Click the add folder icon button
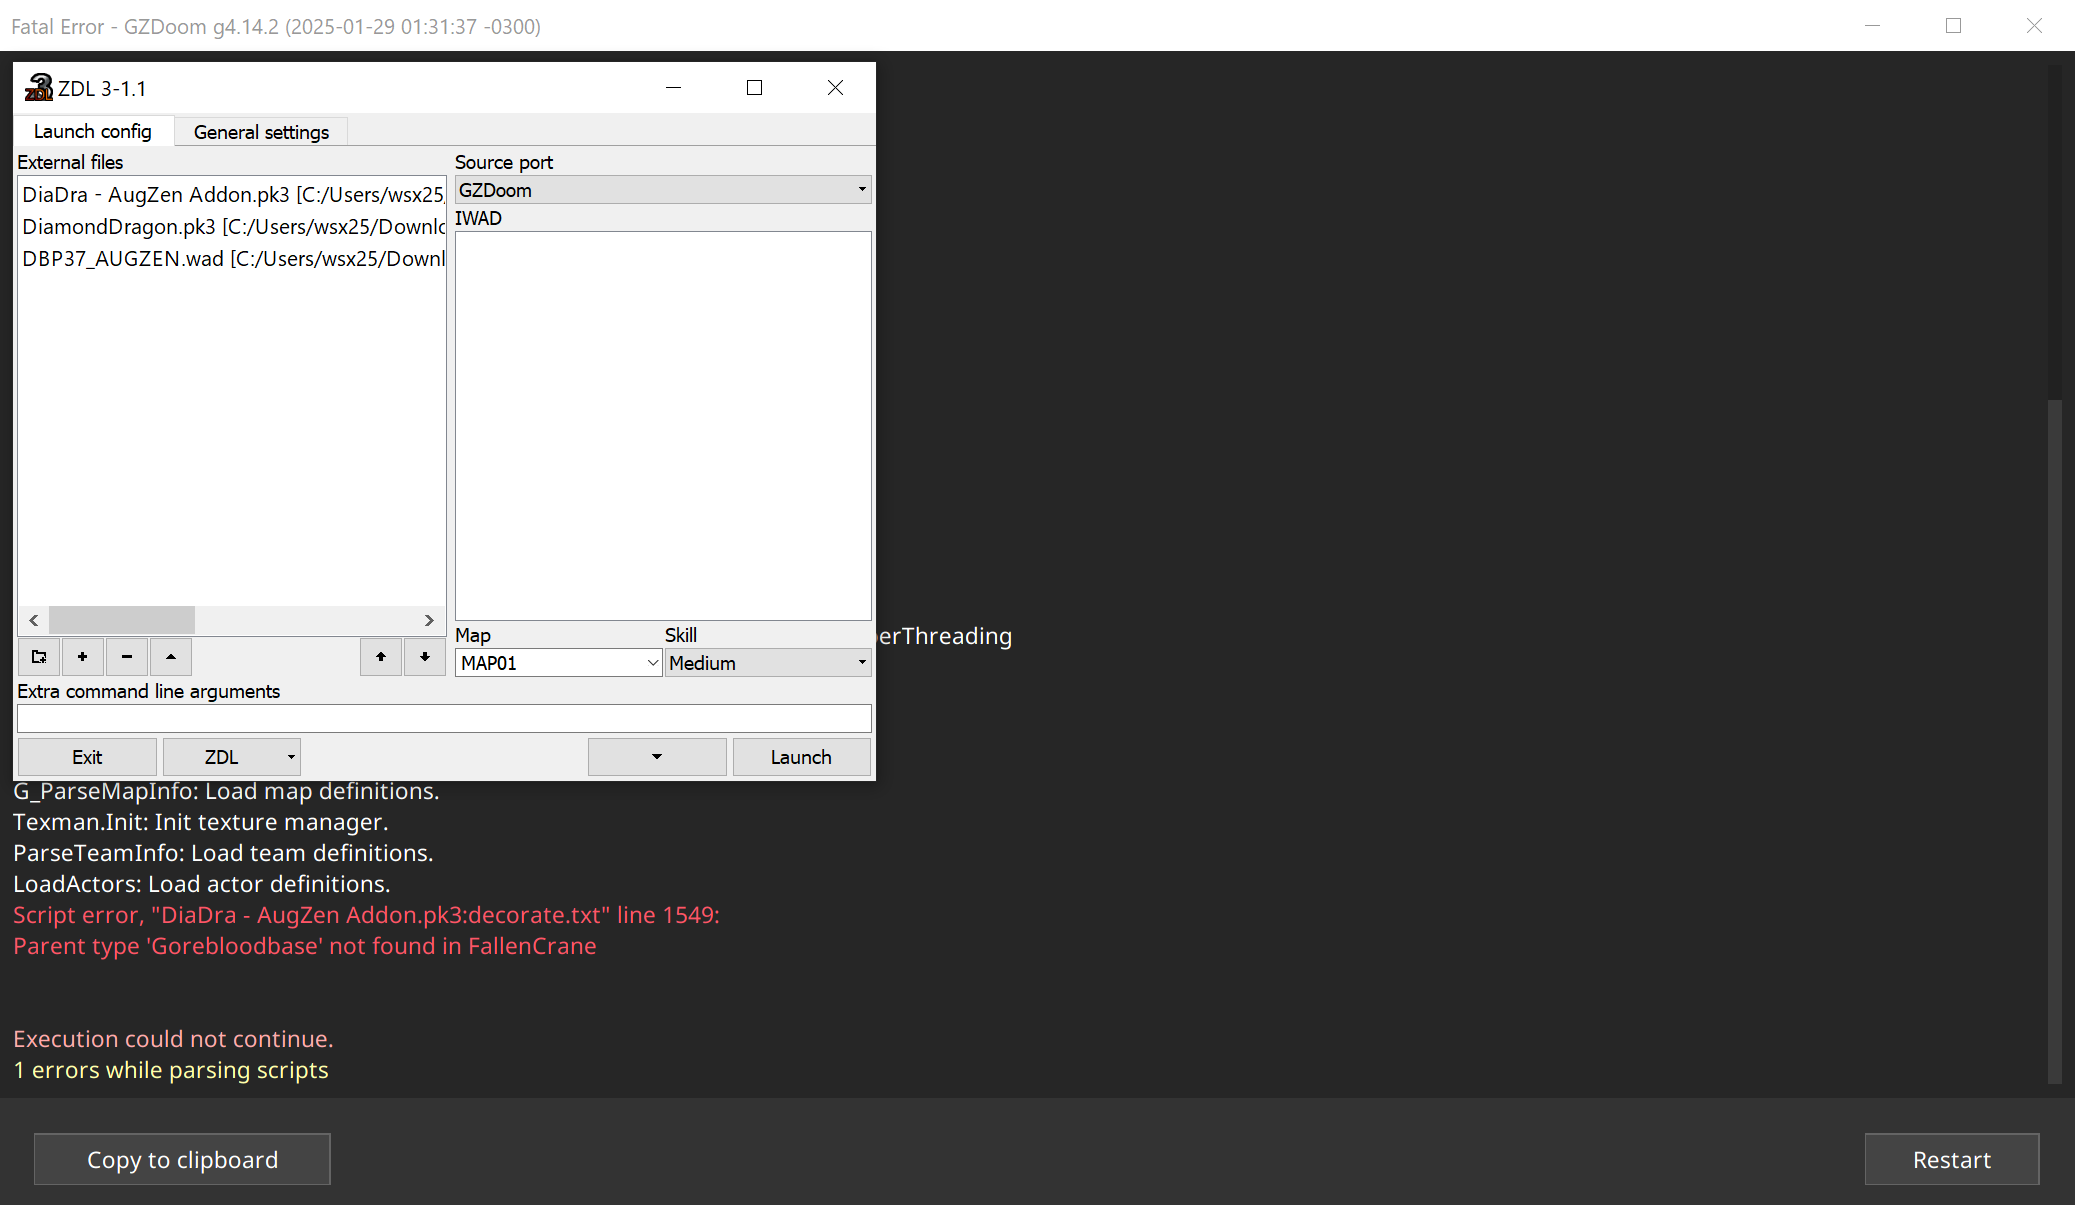This screenshot has width=2075, height=1205. 39,657
